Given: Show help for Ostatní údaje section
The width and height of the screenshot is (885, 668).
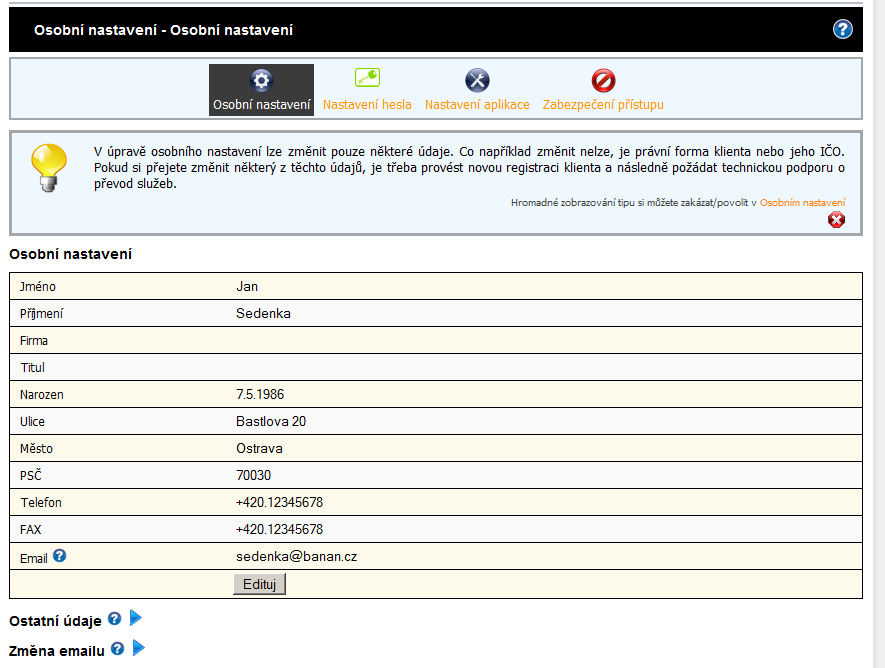Looking at the screenshot, I should (114, 620).
